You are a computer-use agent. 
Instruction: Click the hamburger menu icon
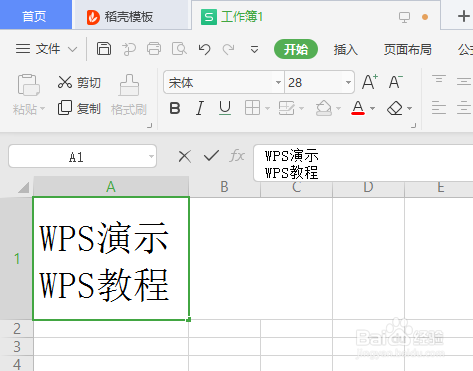[23, 49]
